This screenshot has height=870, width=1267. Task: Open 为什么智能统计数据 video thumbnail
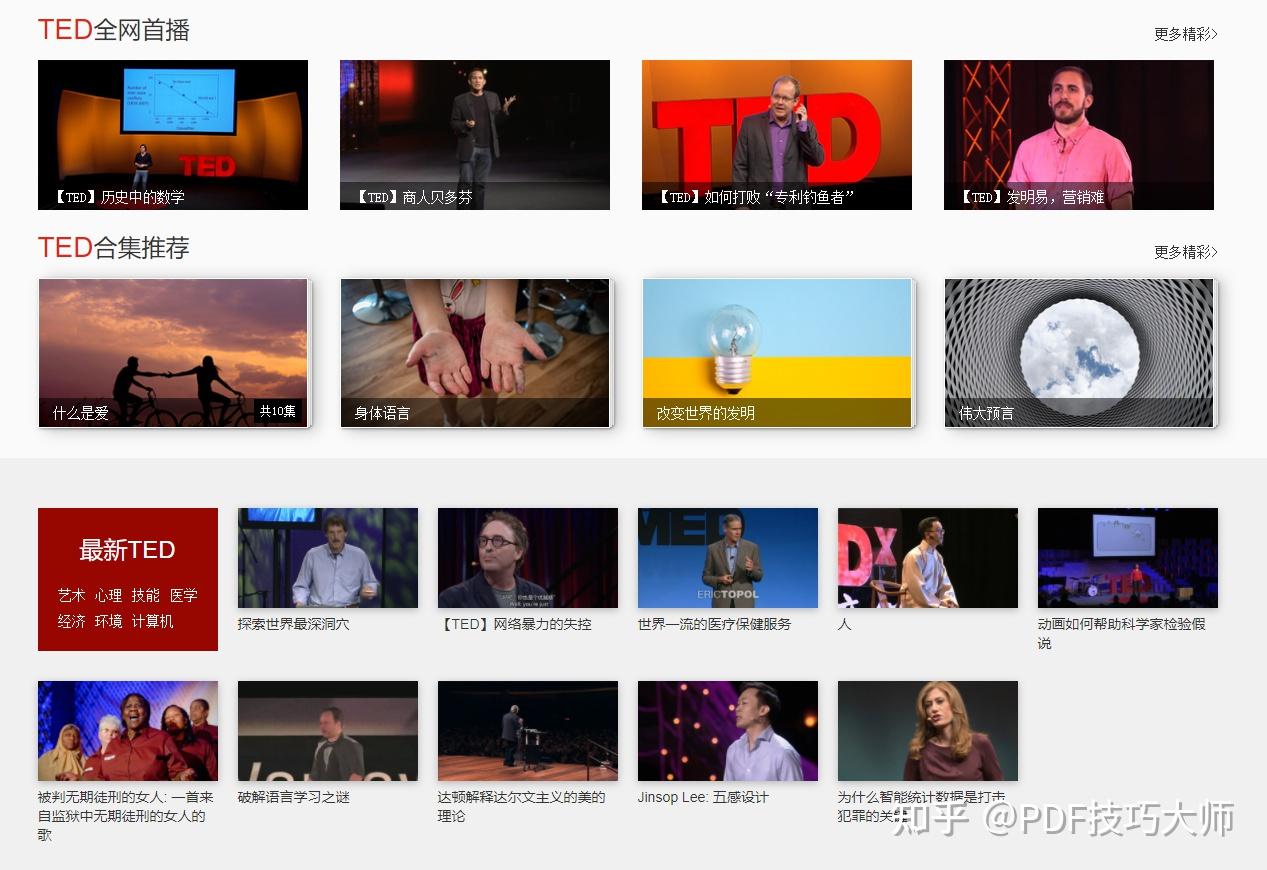point(928,731)
